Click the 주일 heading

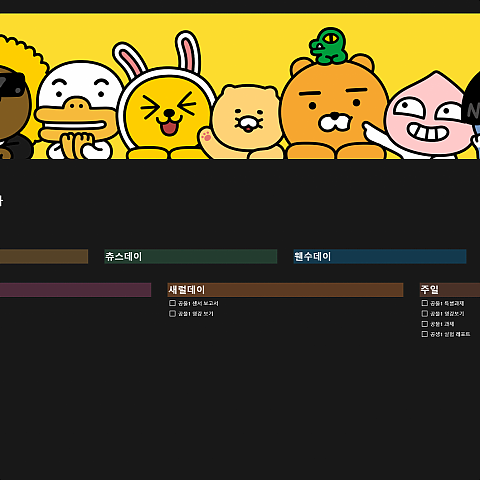[450, 290]
